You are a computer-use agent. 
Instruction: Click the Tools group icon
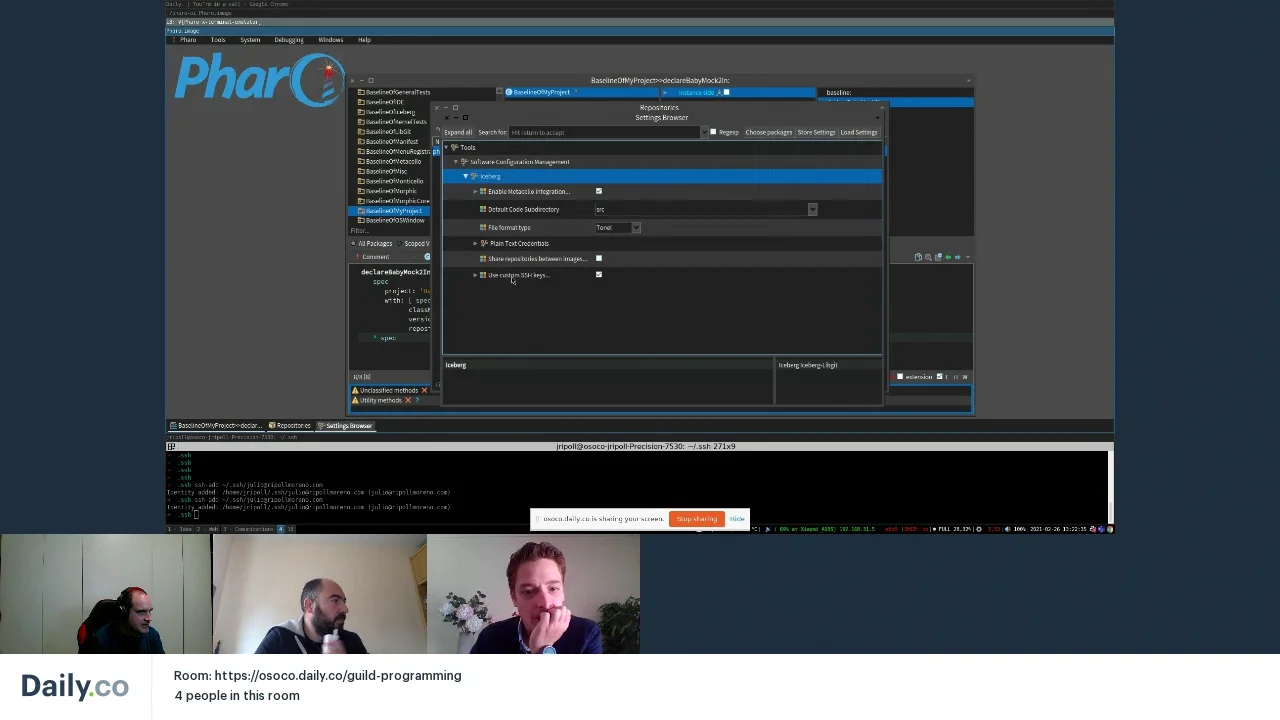[x=455, y=147]
